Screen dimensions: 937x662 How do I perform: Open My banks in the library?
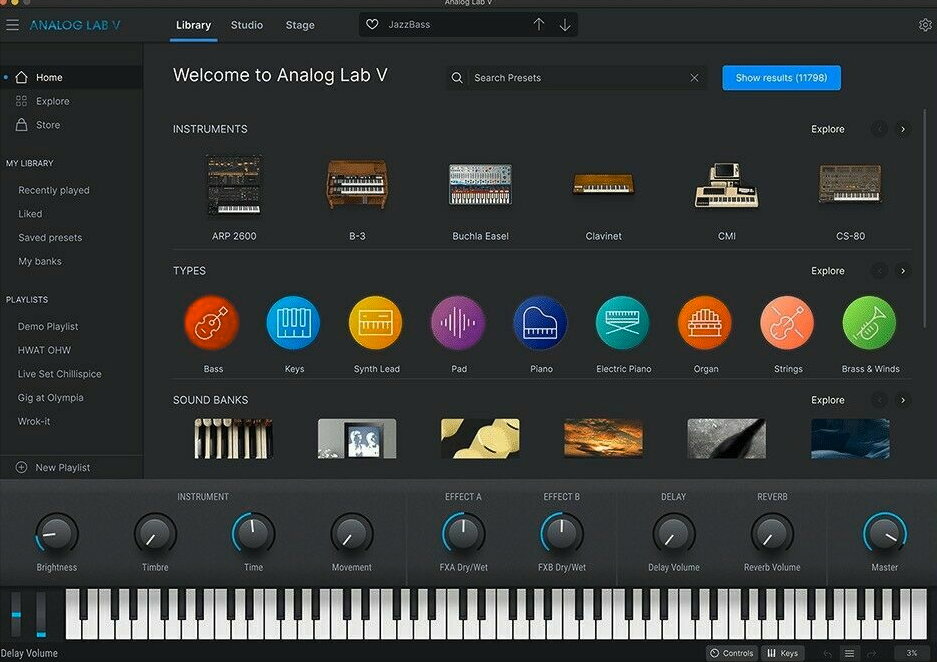[x=39, y=261]
